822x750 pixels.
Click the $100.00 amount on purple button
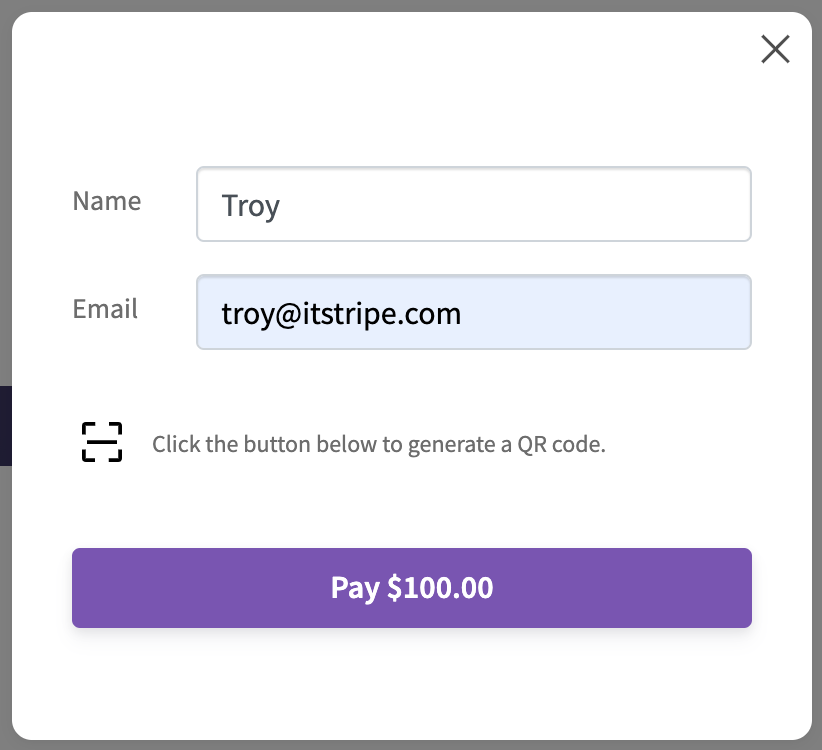440,588
